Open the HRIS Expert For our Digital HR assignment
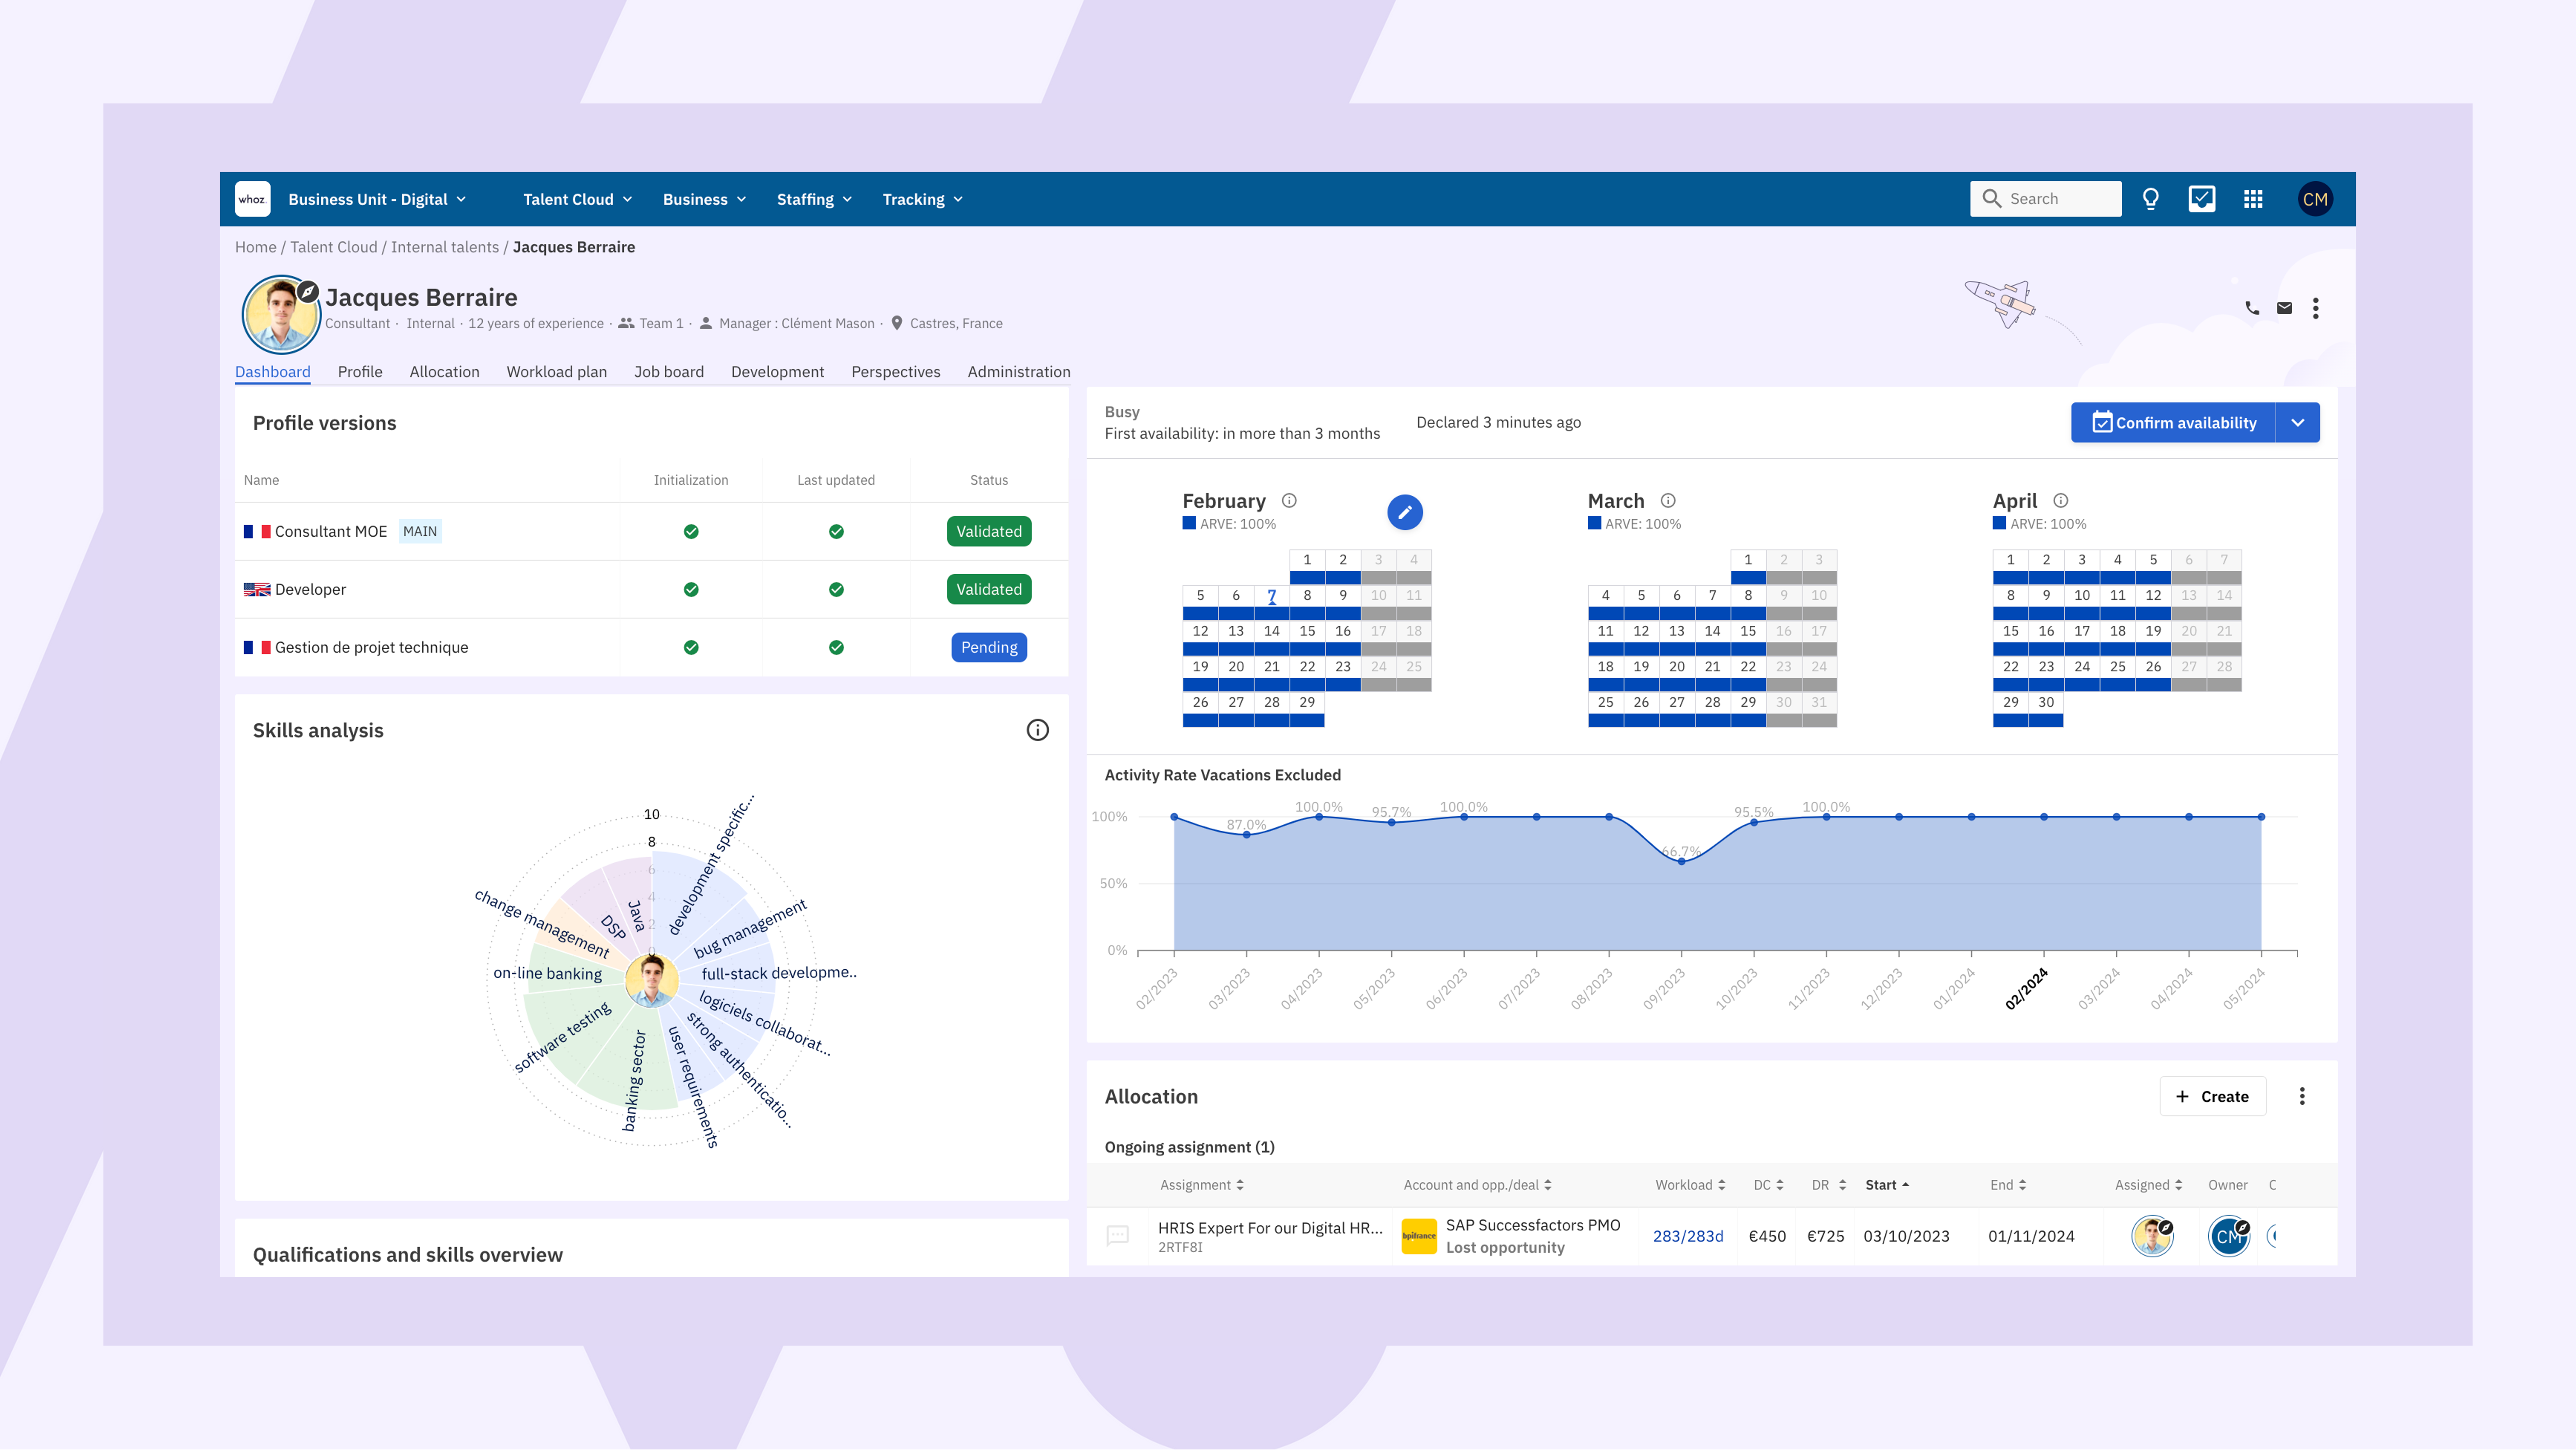2576x1451 pixels. point(1270,1228)
